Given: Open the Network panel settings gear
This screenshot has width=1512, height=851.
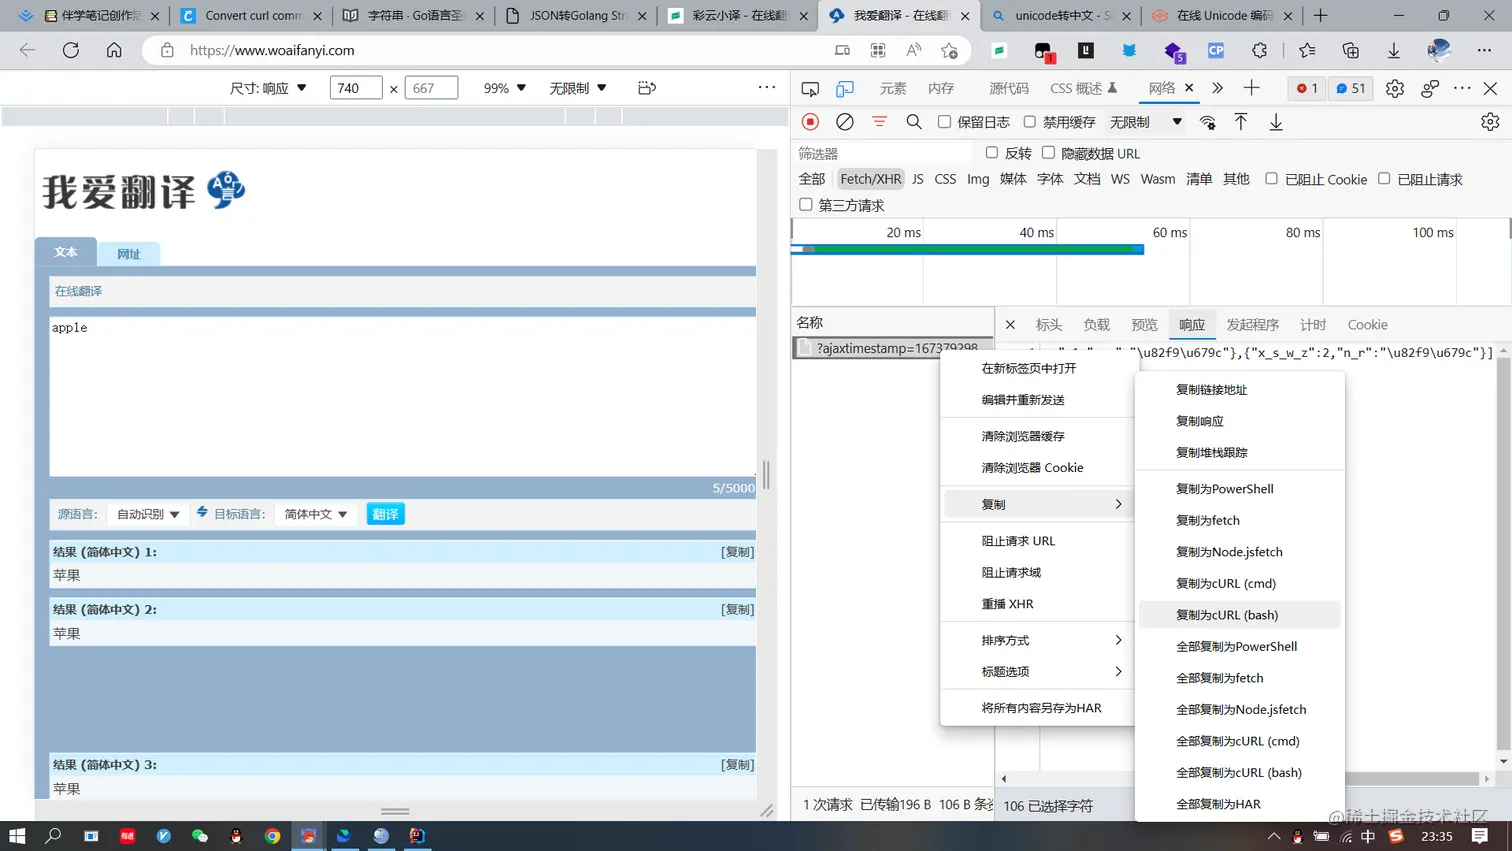Looking at the screenshot, I should coord(1490,122).
